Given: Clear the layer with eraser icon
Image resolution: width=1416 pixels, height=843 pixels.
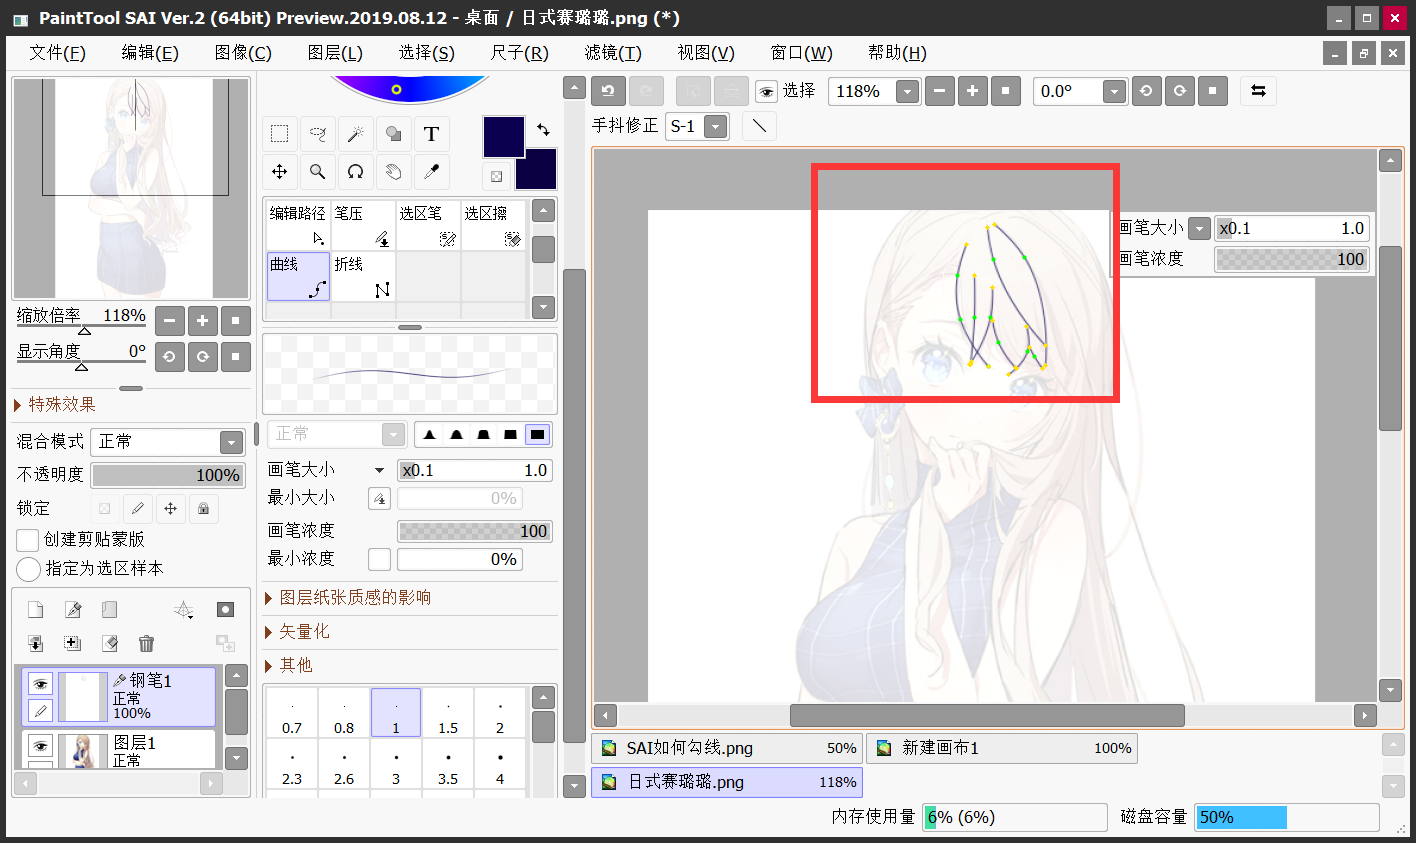Looking at the screenshot, I should pos(110,643).
